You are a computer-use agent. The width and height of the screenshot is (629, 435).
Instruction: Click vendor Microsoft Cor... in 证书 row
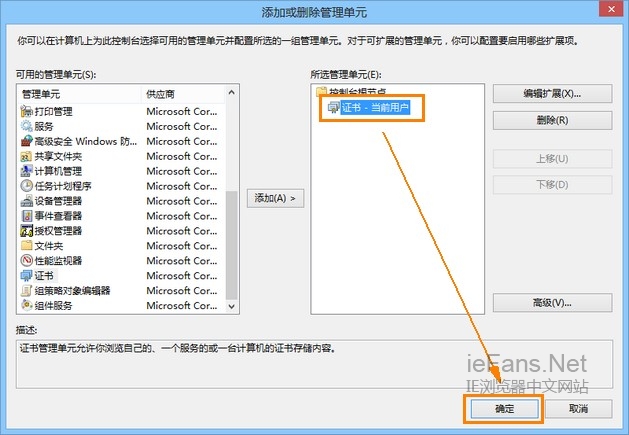(x=182, y=276)
